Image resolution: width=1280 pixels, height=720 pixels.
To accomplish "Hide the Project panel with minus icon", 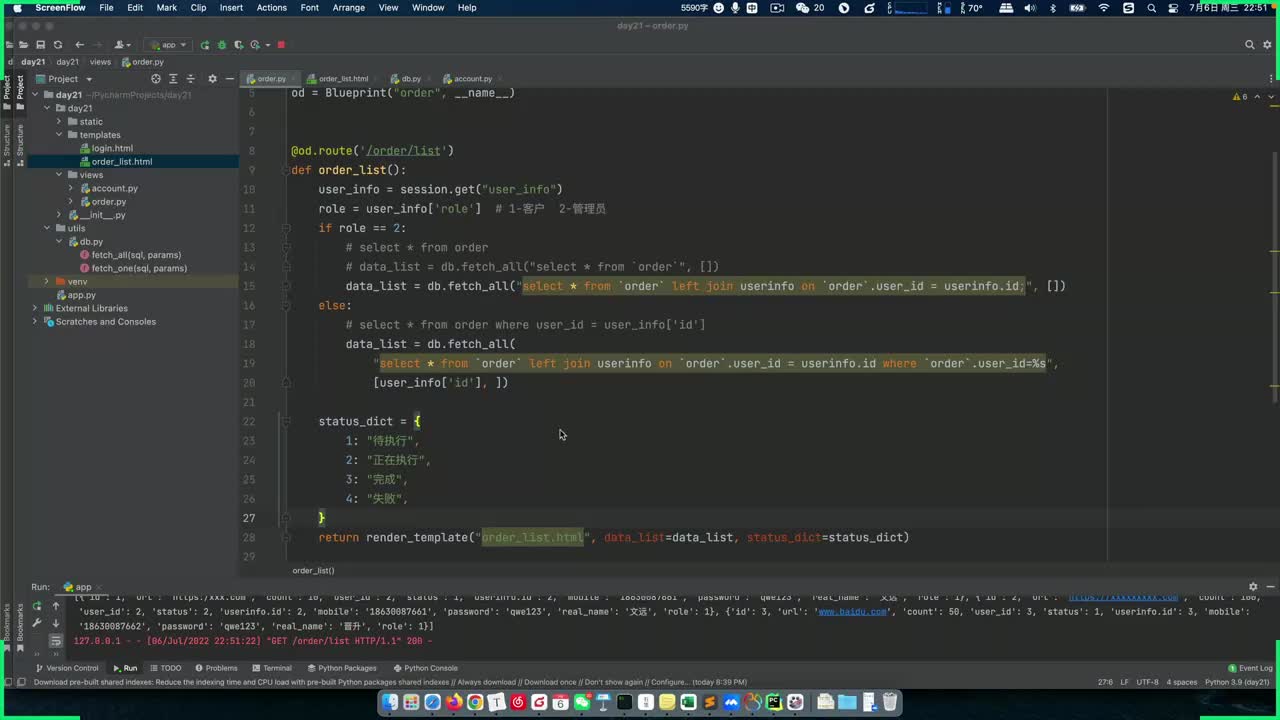I will click(x=229, y=79).
